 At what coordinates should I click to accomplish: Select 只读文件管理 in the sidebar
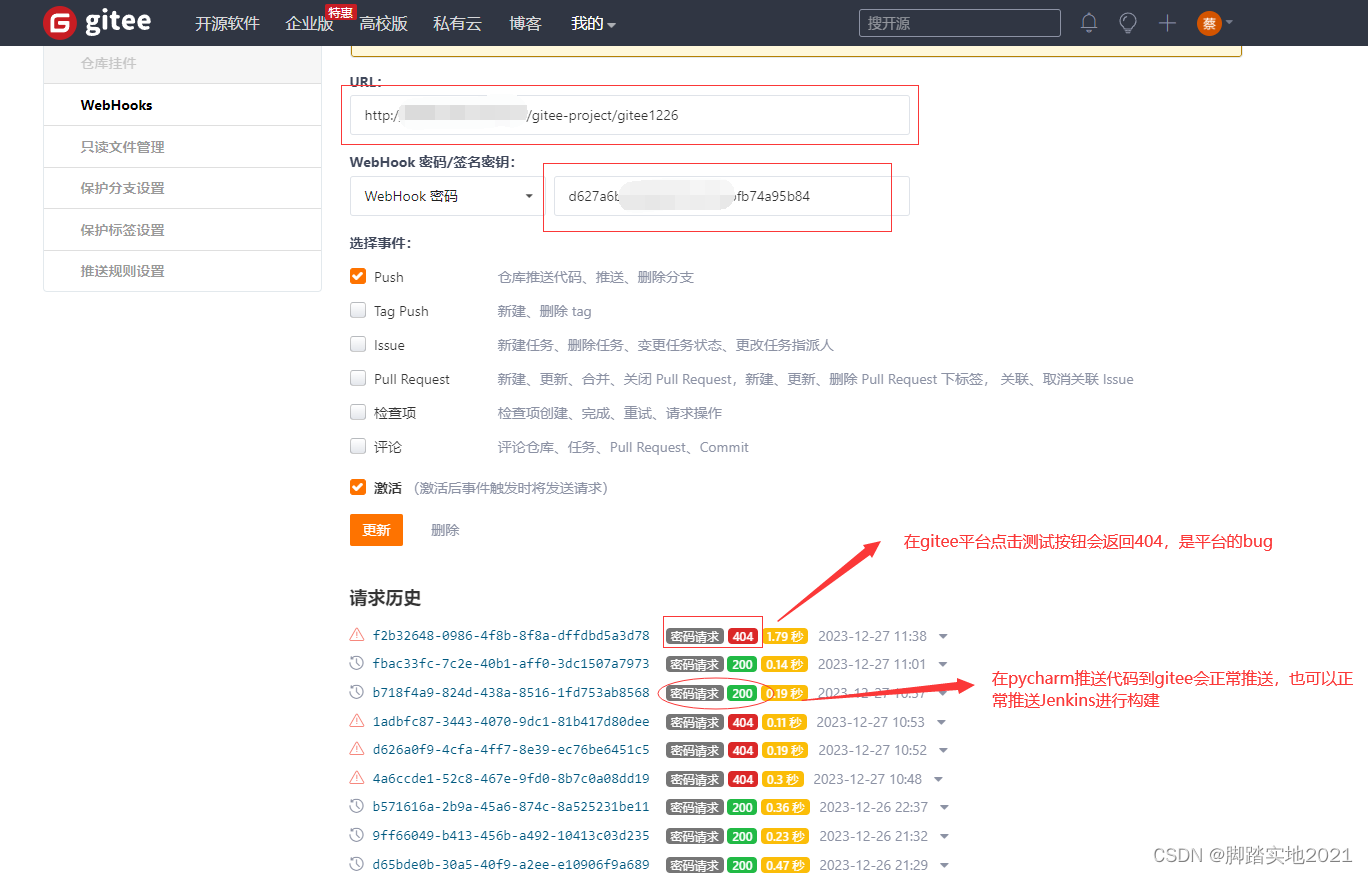182,147
